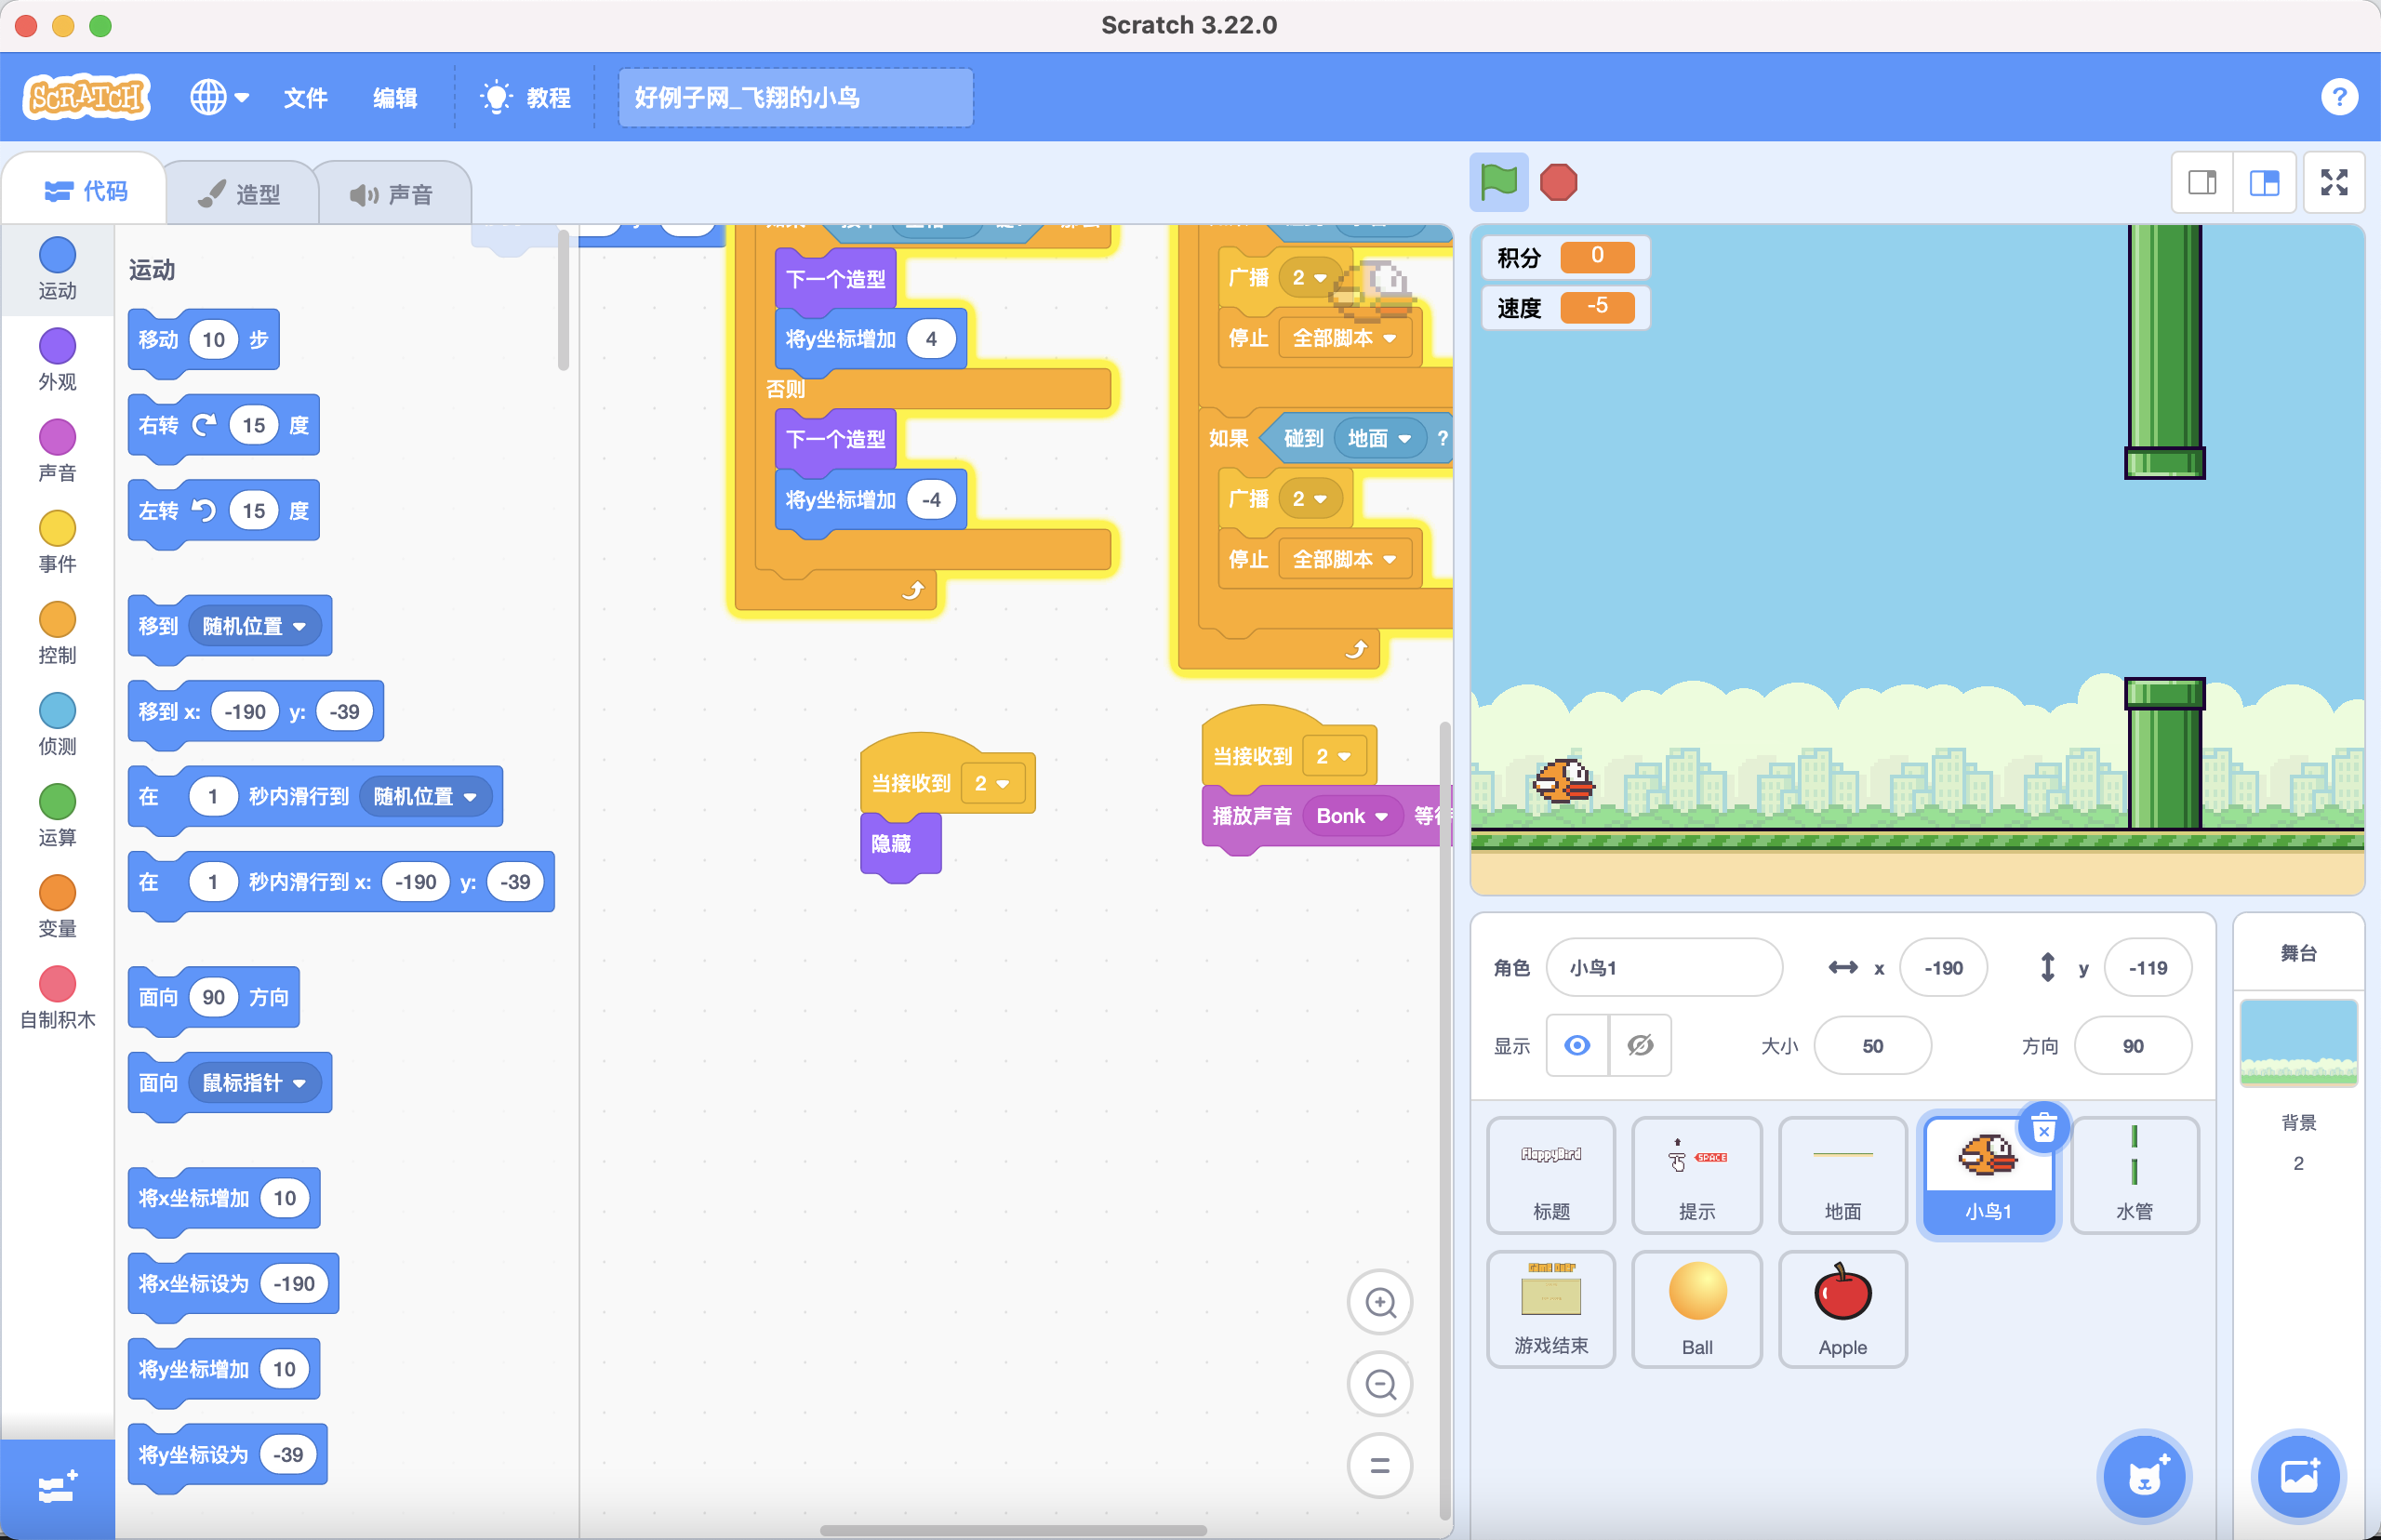Click the 移动 10 步 block

204,340
